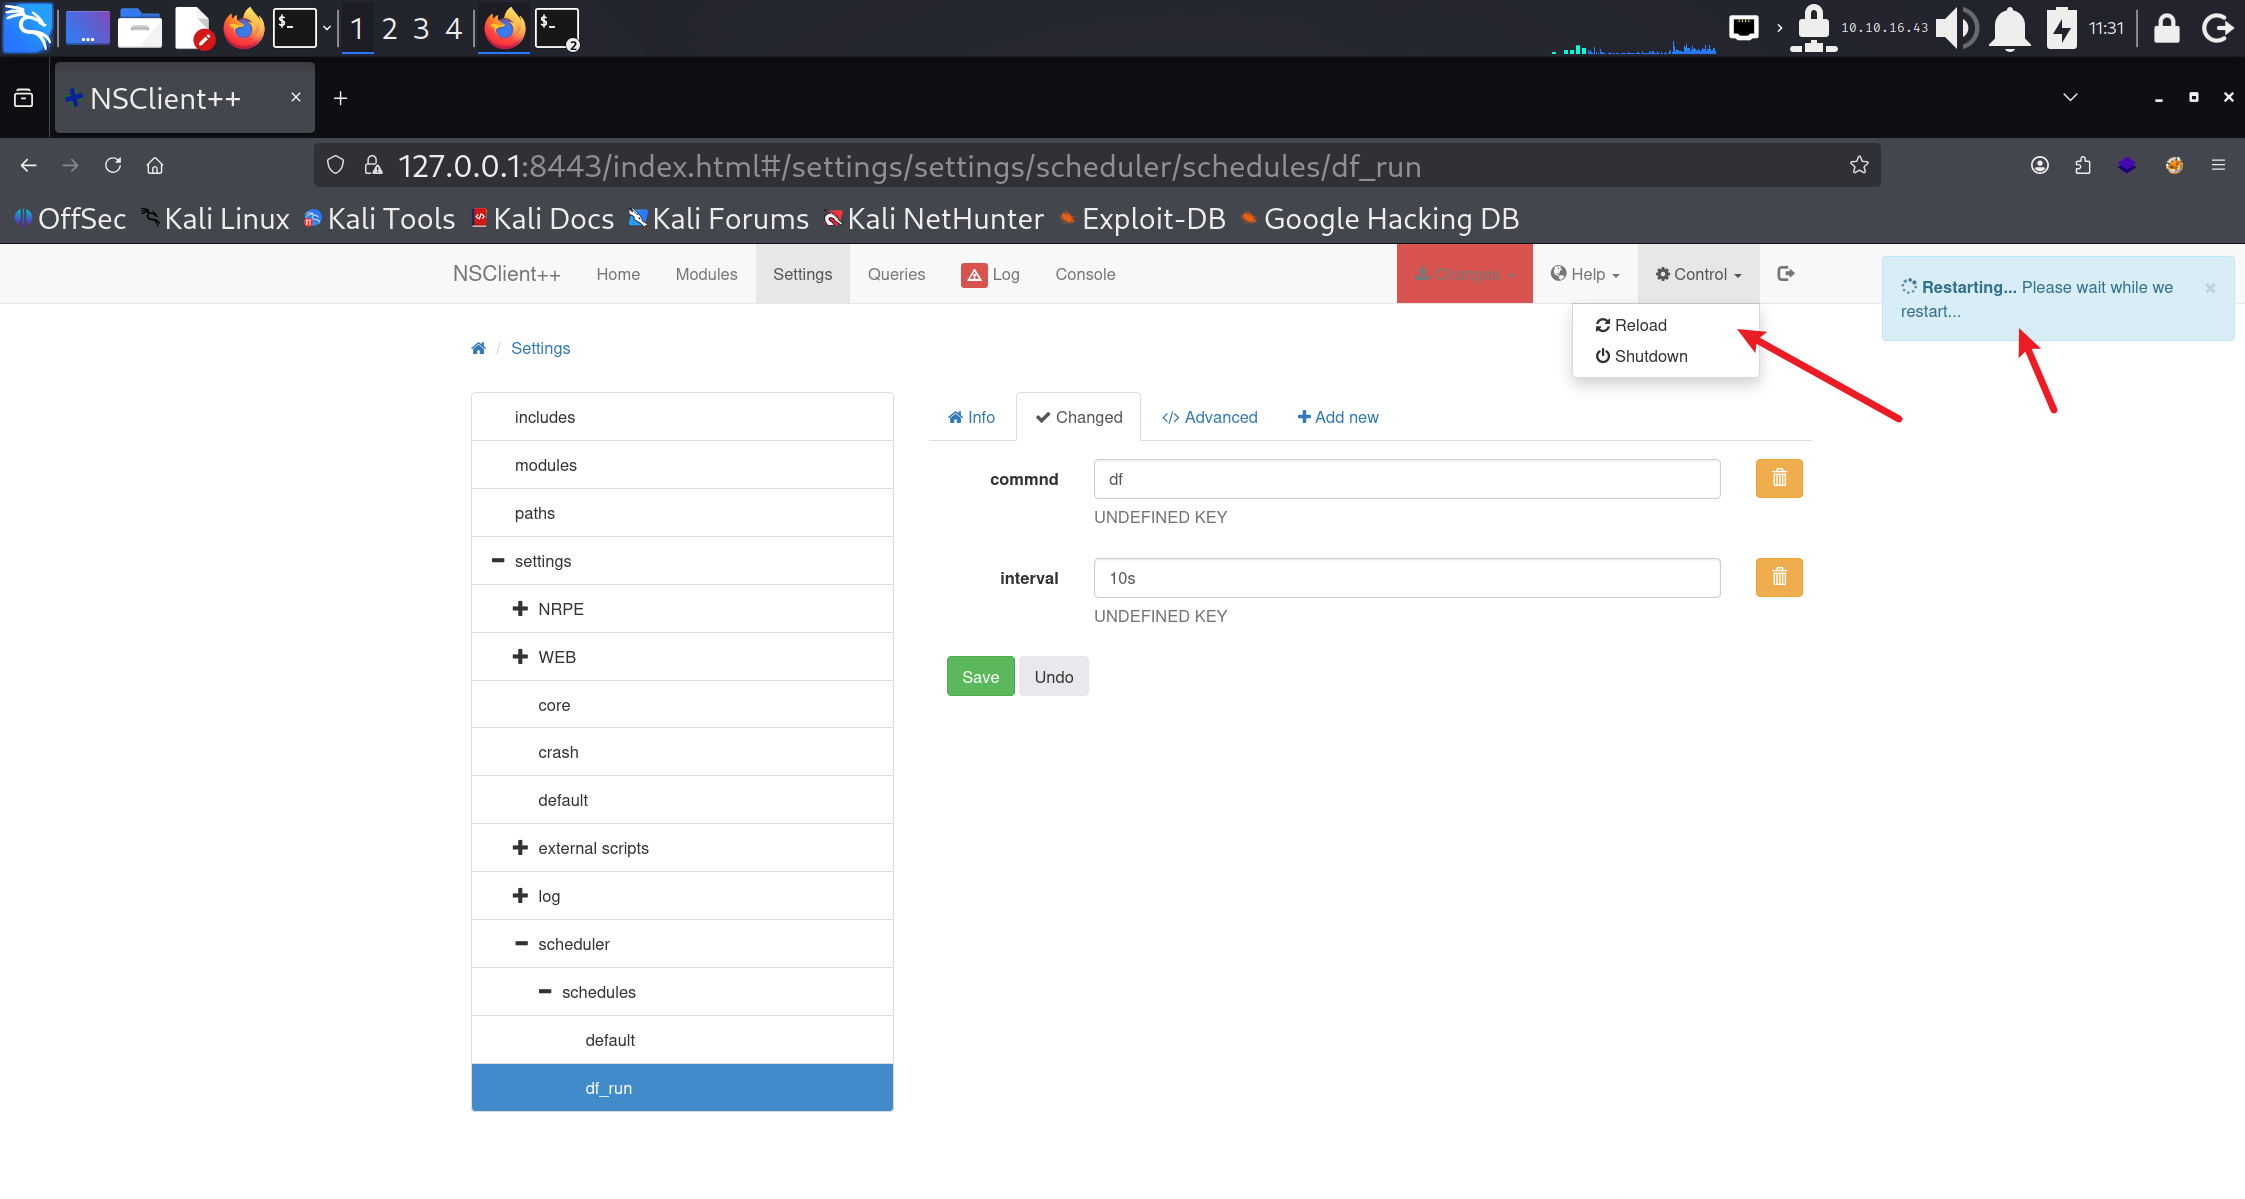Click into the interval input field
The height and width of the screenshot is (1199, 2245).
coord(1406,578)
